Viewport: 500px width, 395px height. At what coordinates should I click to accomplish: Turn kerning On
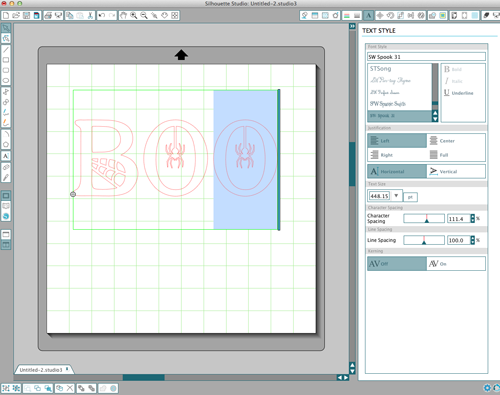click(x=456, y=263)
